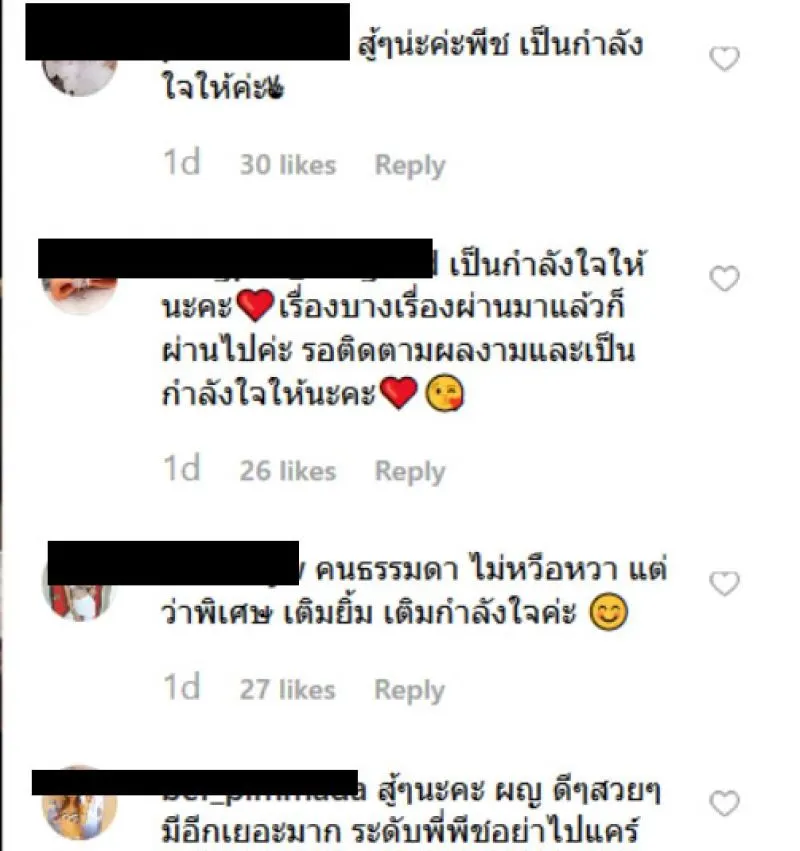Select the 1d timestamp beside 27 likes

(x=182, y=687)
